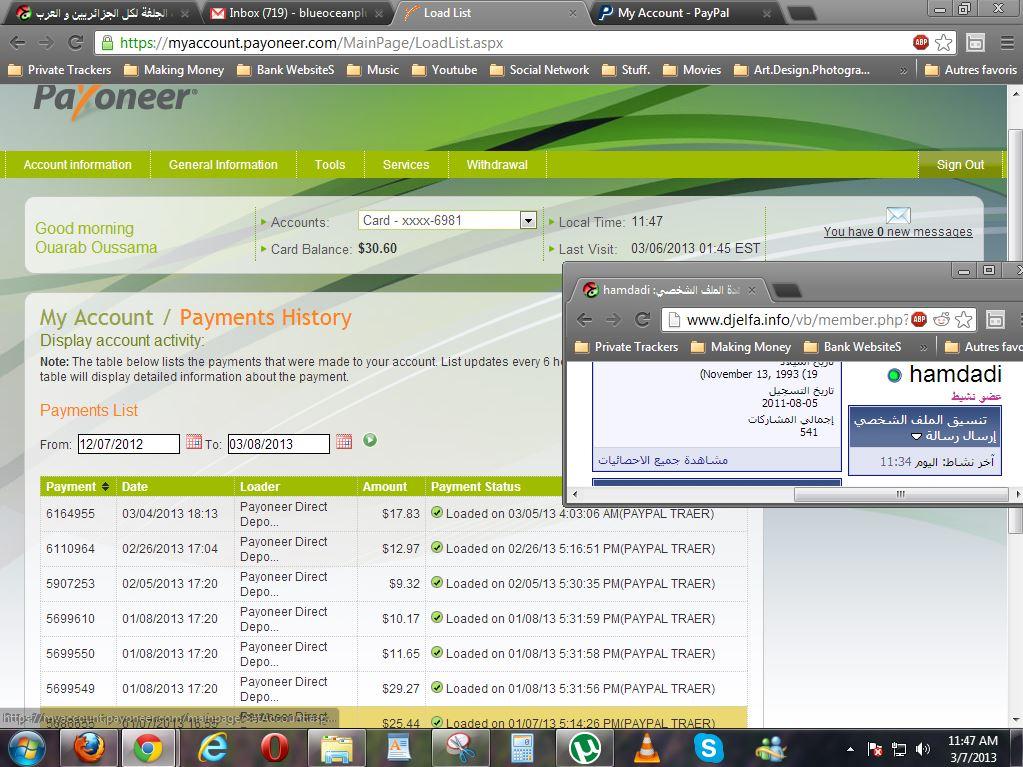1023x767 pixels.
Task: Show hidden system tray icons
Action: tap(850, 749)
